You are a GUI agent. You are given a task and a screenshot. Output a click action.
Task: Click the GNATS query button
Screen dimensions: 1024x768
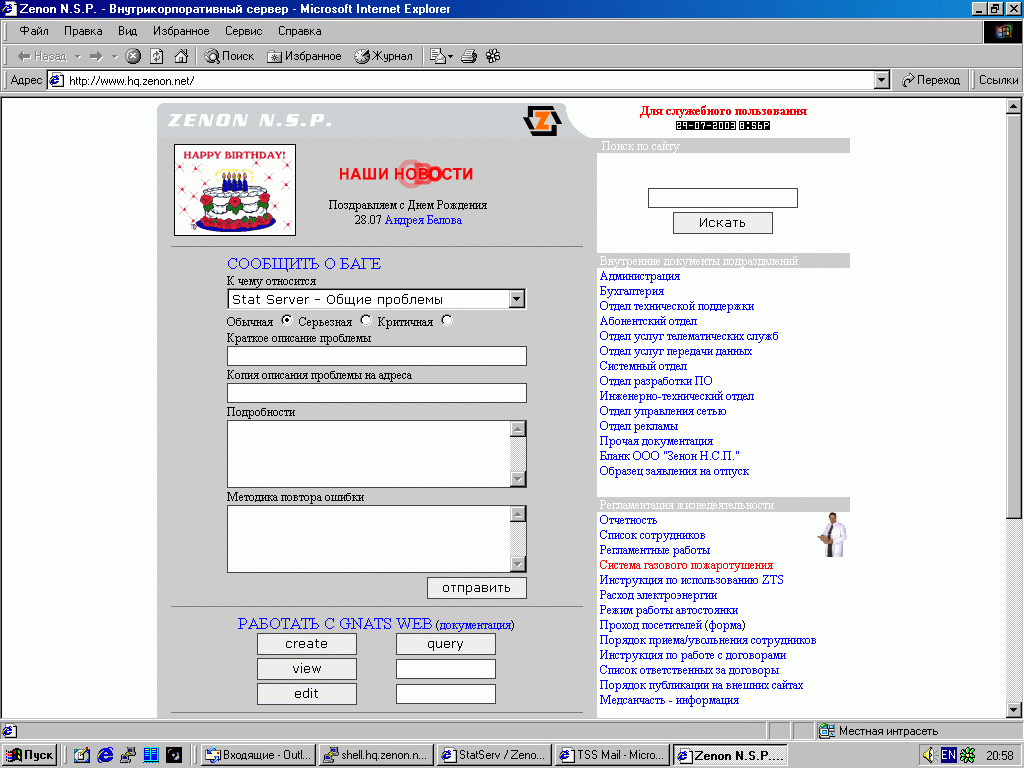pyautogui.click(x=445, y=644)
